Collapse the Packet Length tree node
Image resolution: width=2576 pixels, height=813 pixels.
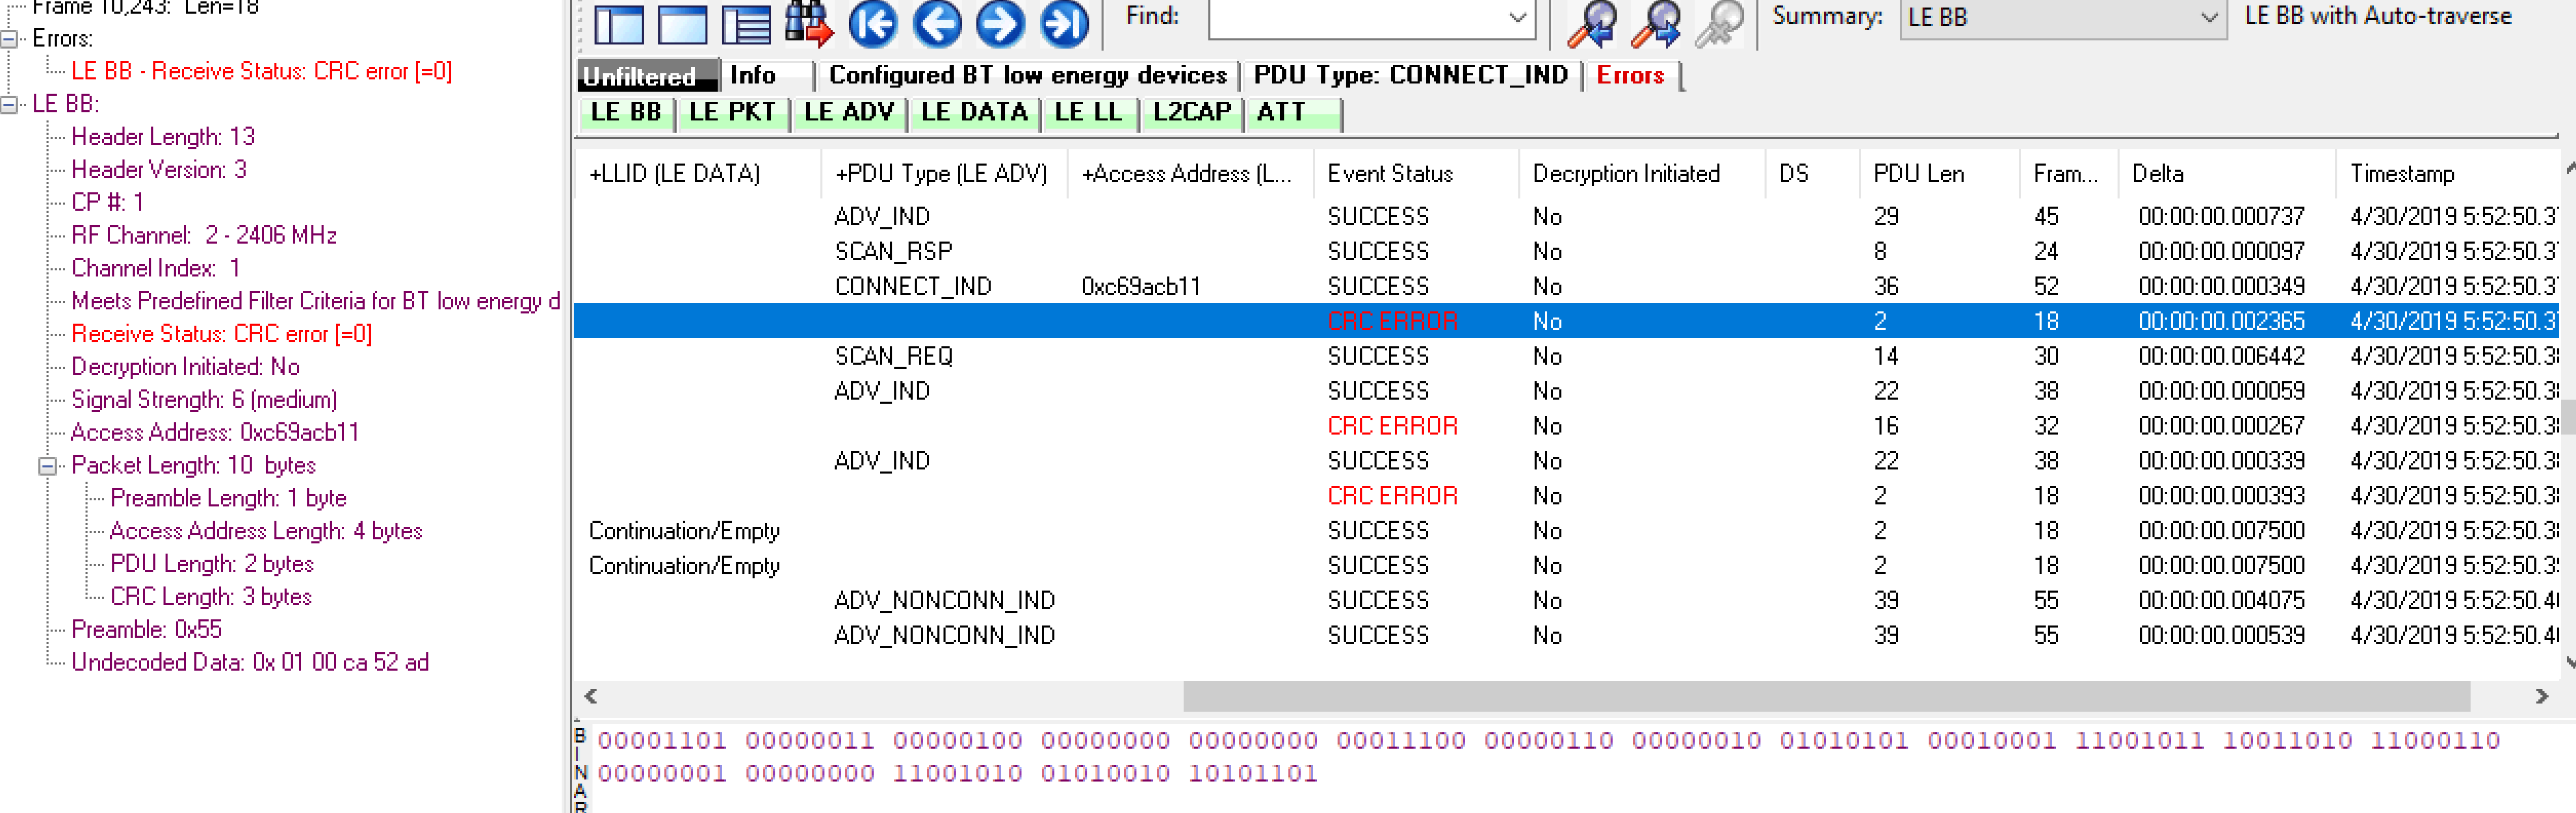click(x=48, y=466)
